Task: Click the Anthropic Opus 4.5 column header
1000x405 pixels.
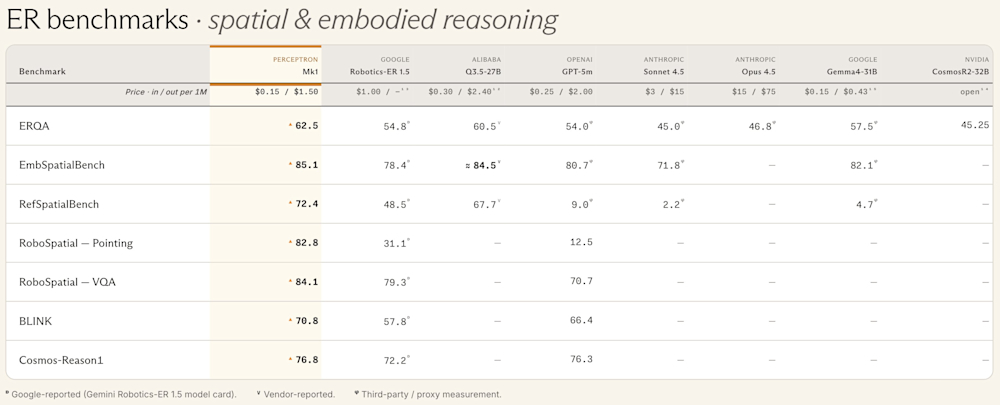Action: (756, 65)
